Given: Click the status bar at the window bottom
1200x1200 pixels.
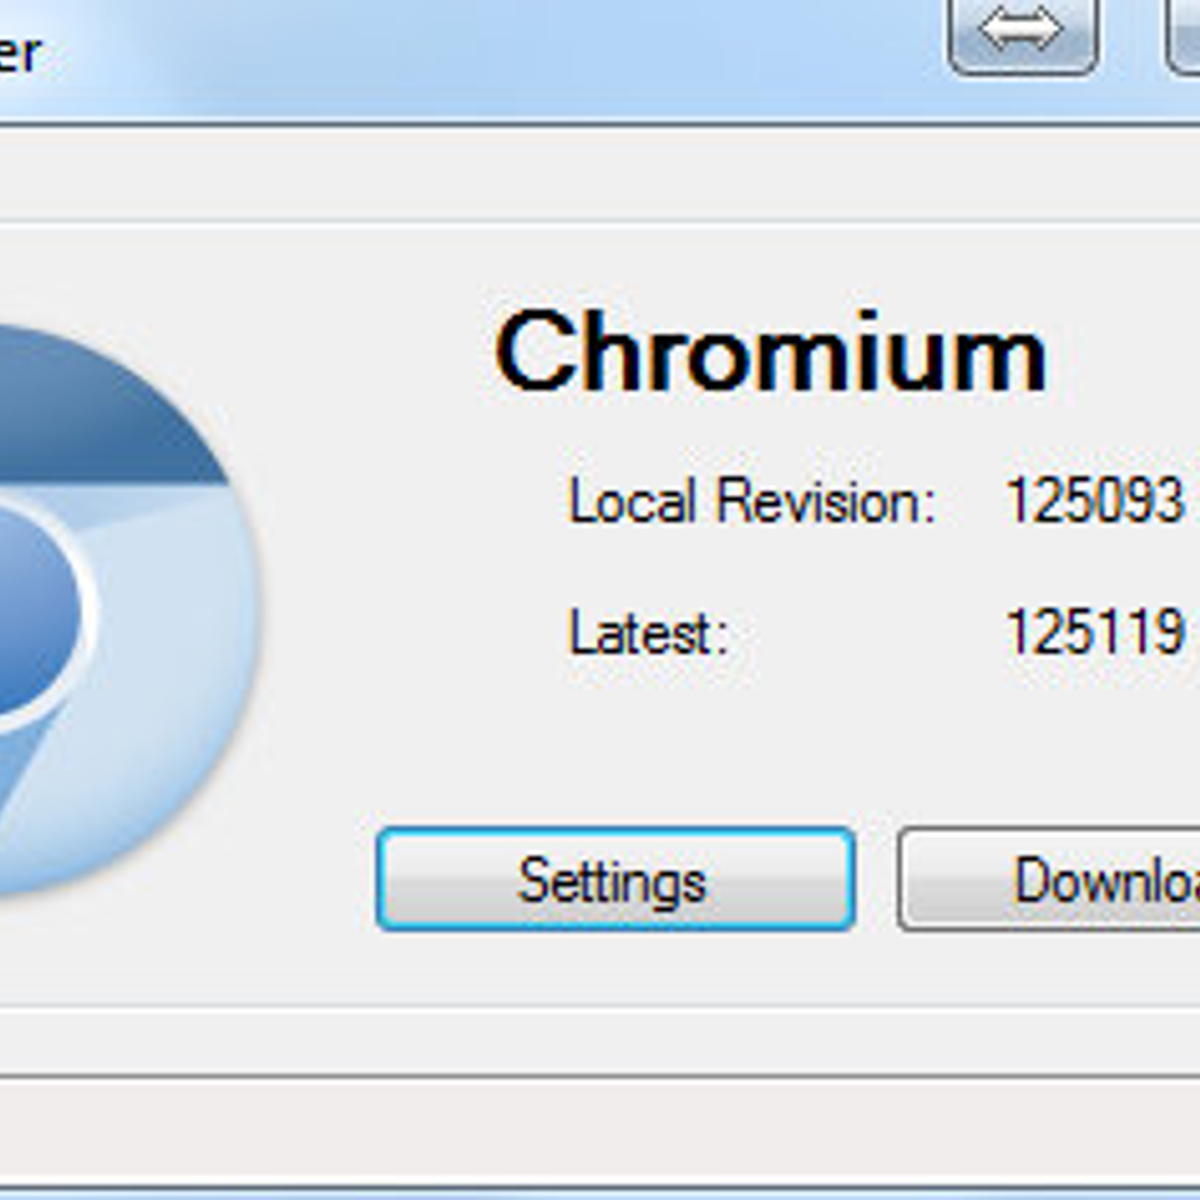Looking at the screenshot, I should [x=600, y=1130].
